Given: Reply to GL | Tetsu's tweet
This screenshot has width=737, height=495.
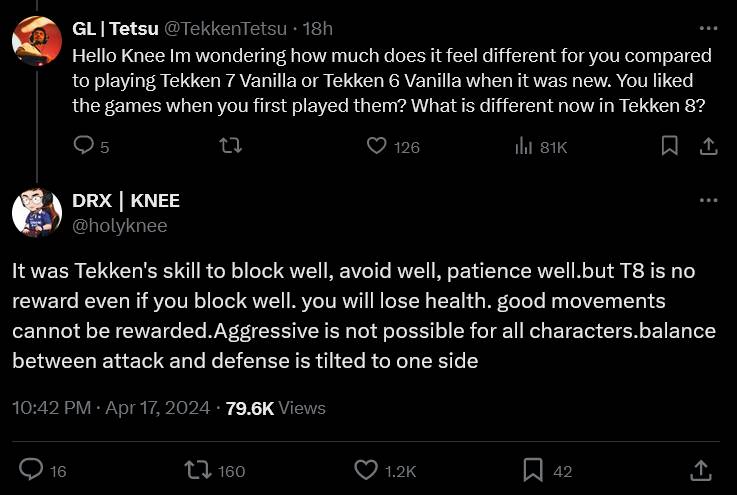Looking at the screenshot, I should [x=84, y=146].
